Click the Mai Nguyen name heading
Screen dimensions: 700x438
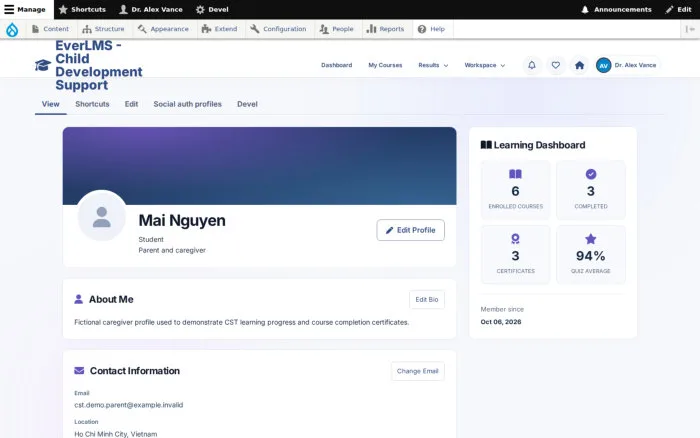[x=182, y=221]
